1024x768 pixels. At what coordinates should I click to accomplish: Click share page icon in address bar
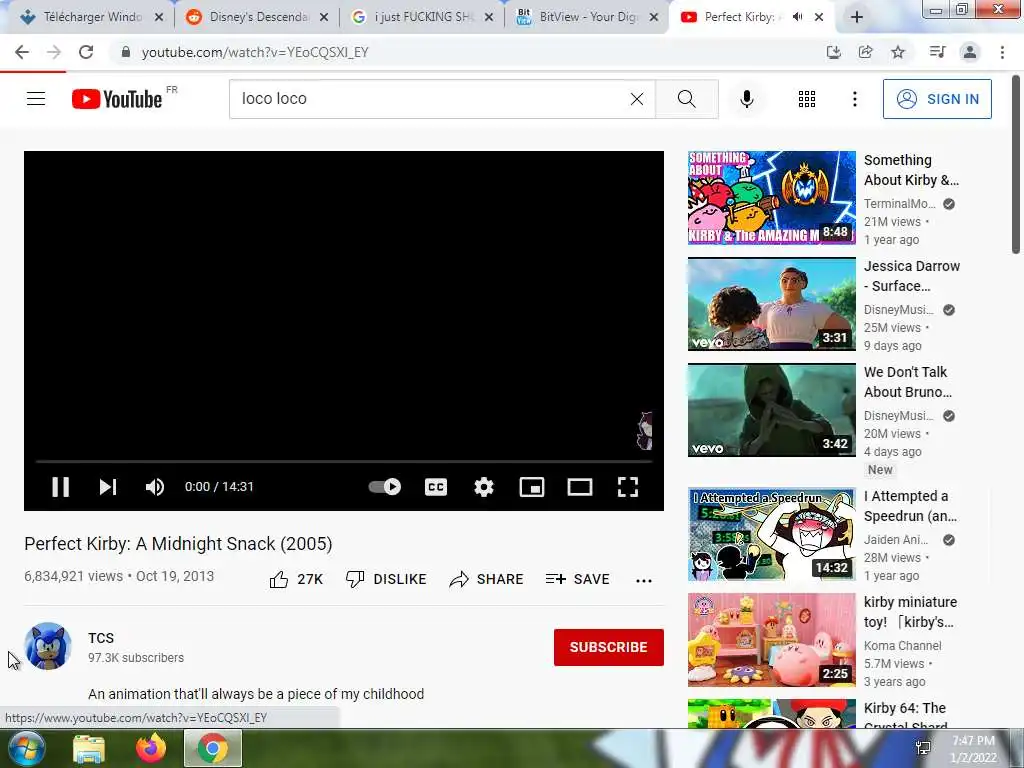866,52
